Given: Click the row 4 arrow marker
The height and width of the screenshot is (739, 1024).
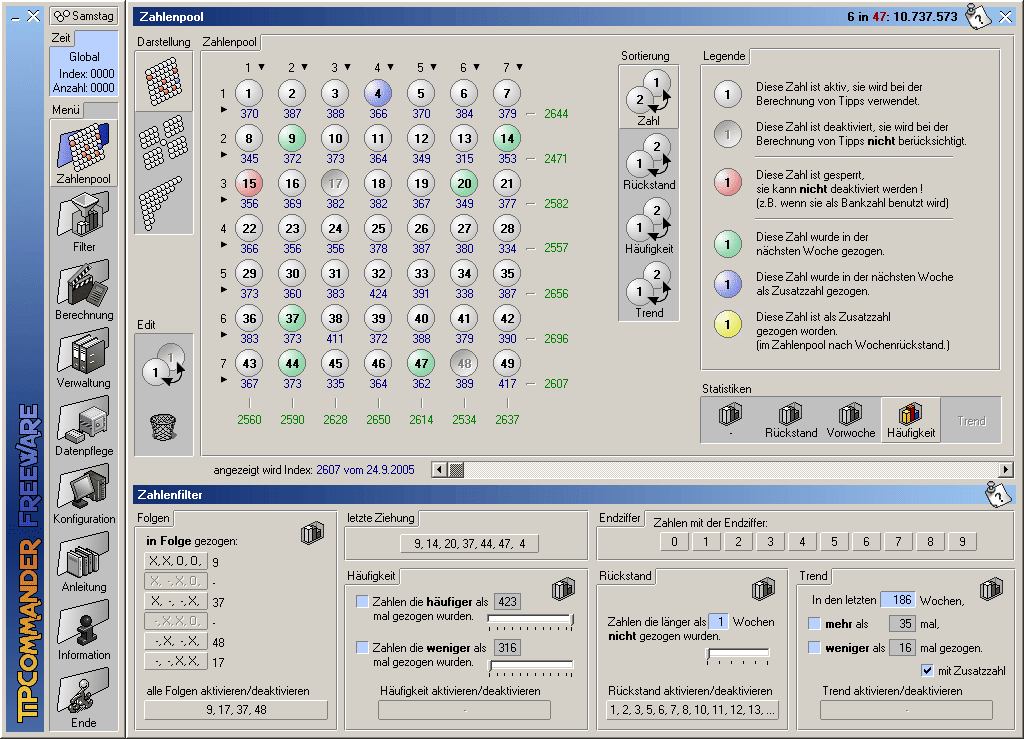Looking at the screenshot, I should 223,245.
